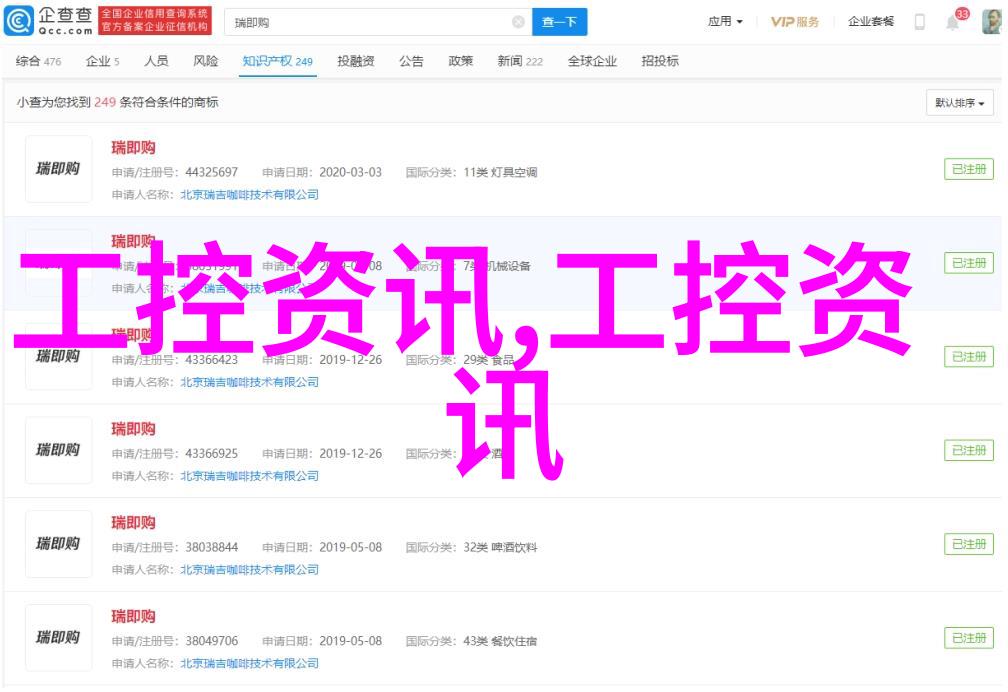Open the mobile phone app icon
1008x692 pixels.
pos(920,22)
